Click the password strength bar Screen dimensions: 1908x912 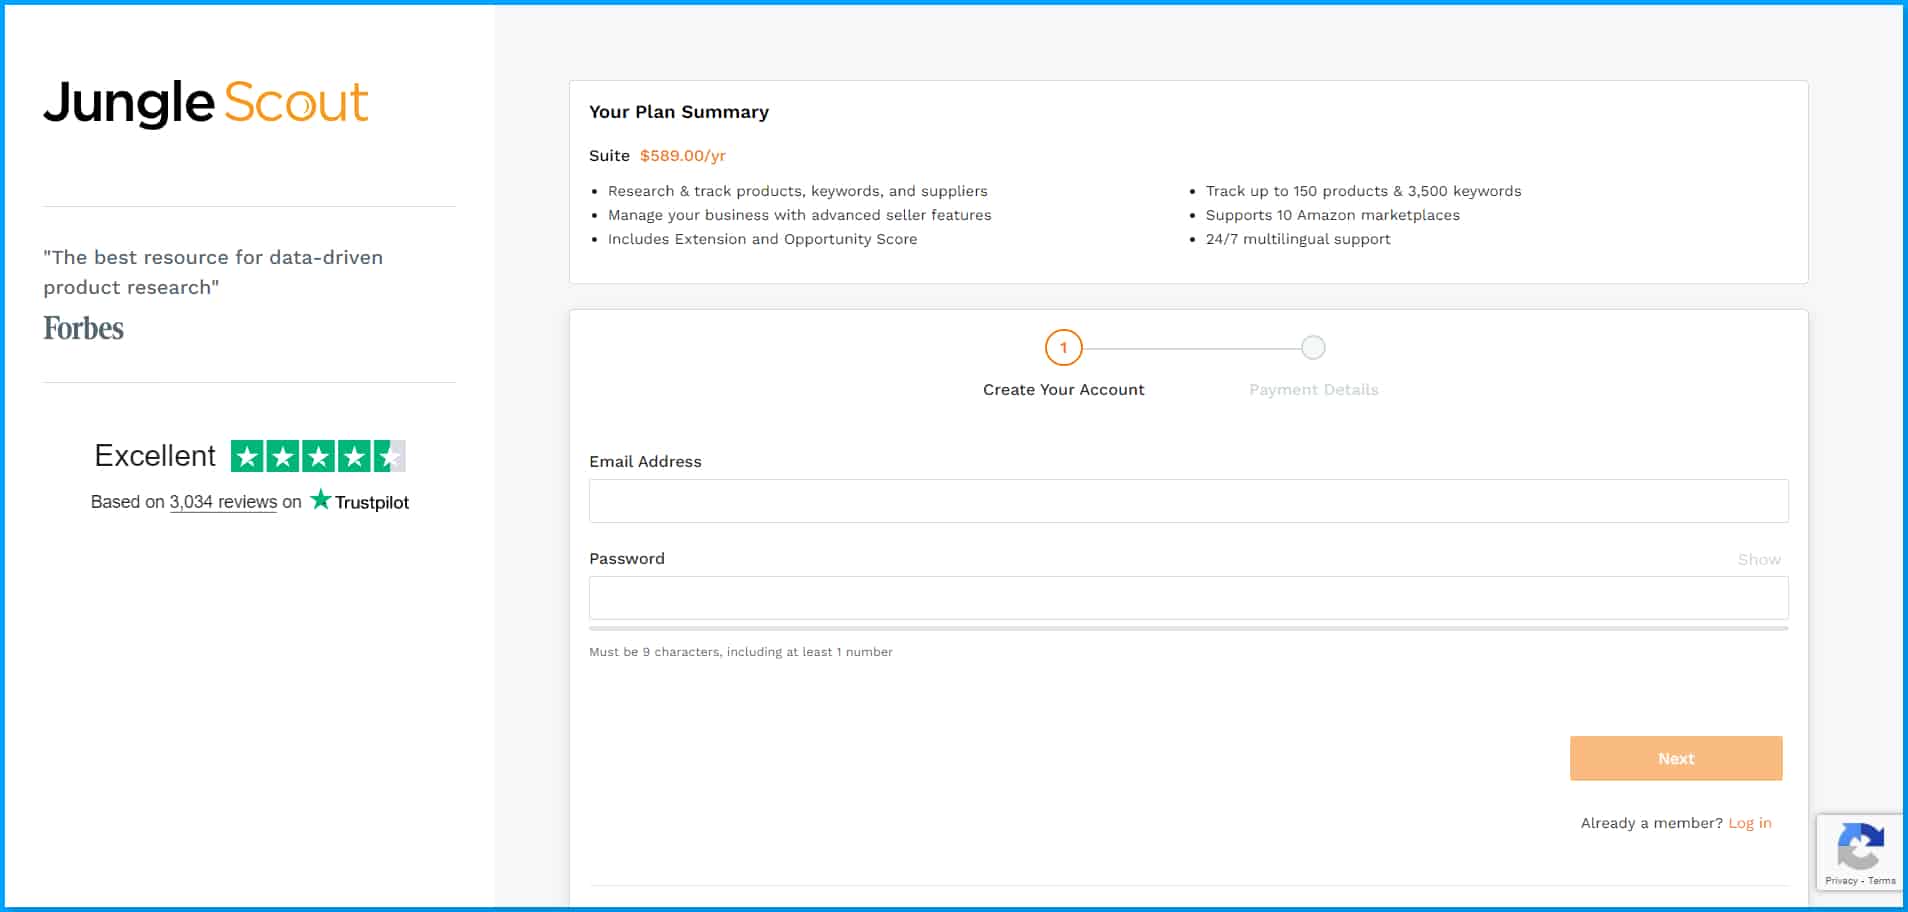(1188, 628)
